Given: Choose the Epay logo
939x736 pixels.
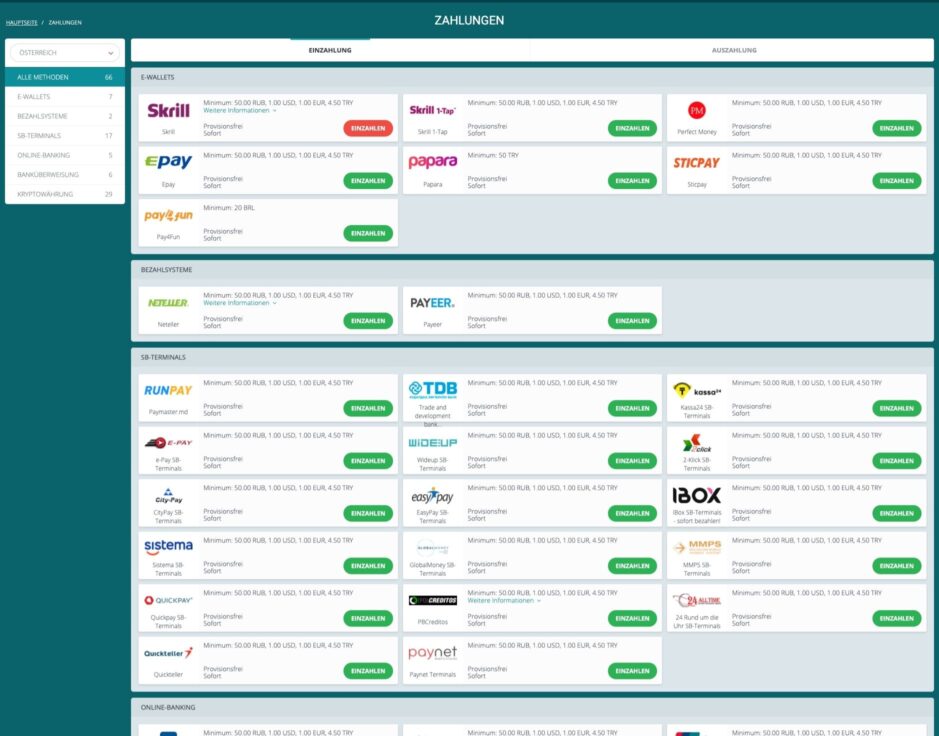Looking at the screenshot, I should pos(168,162).
